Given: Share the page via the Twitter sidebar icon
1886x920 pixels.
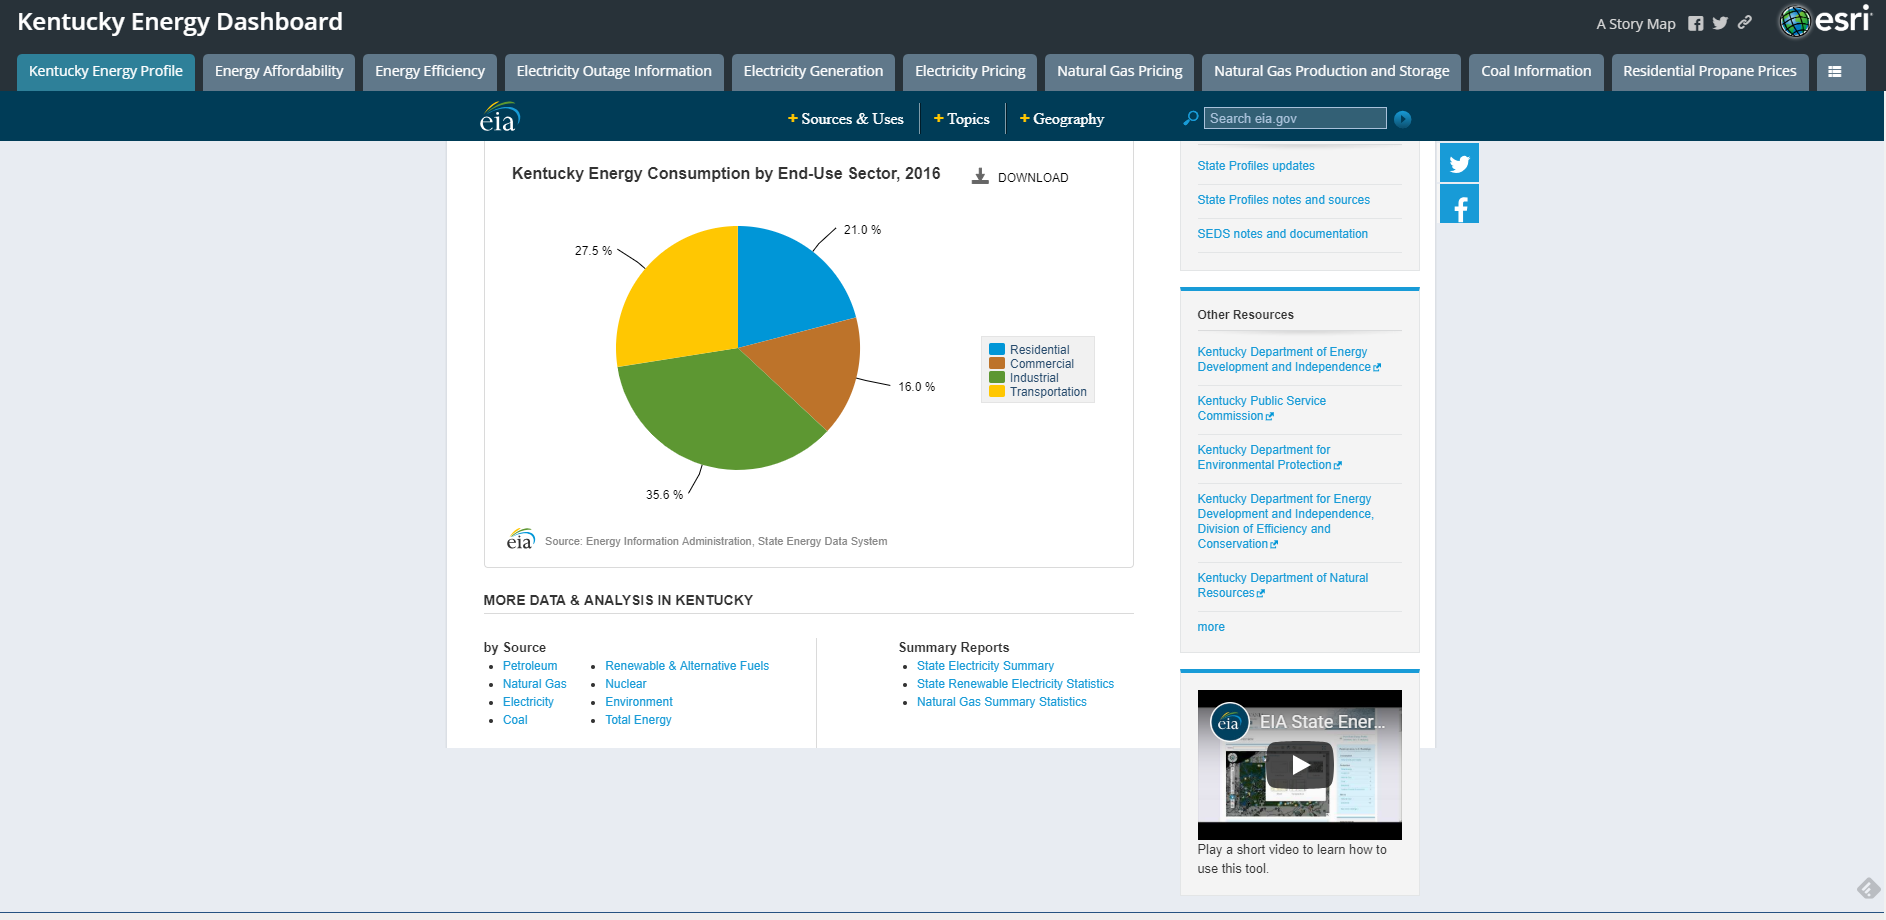Looking at the screenshot, I should pyautogui.click(x=1459, y=162).
